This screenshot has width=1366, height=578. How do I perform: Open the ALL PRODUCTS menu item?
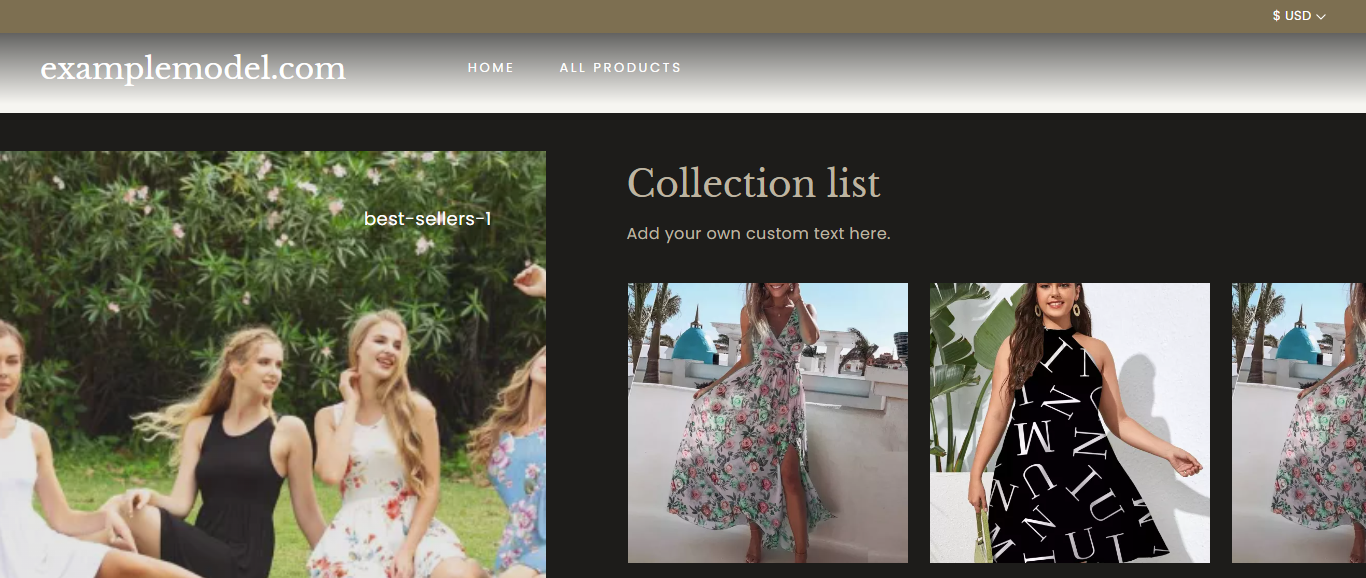620,68
